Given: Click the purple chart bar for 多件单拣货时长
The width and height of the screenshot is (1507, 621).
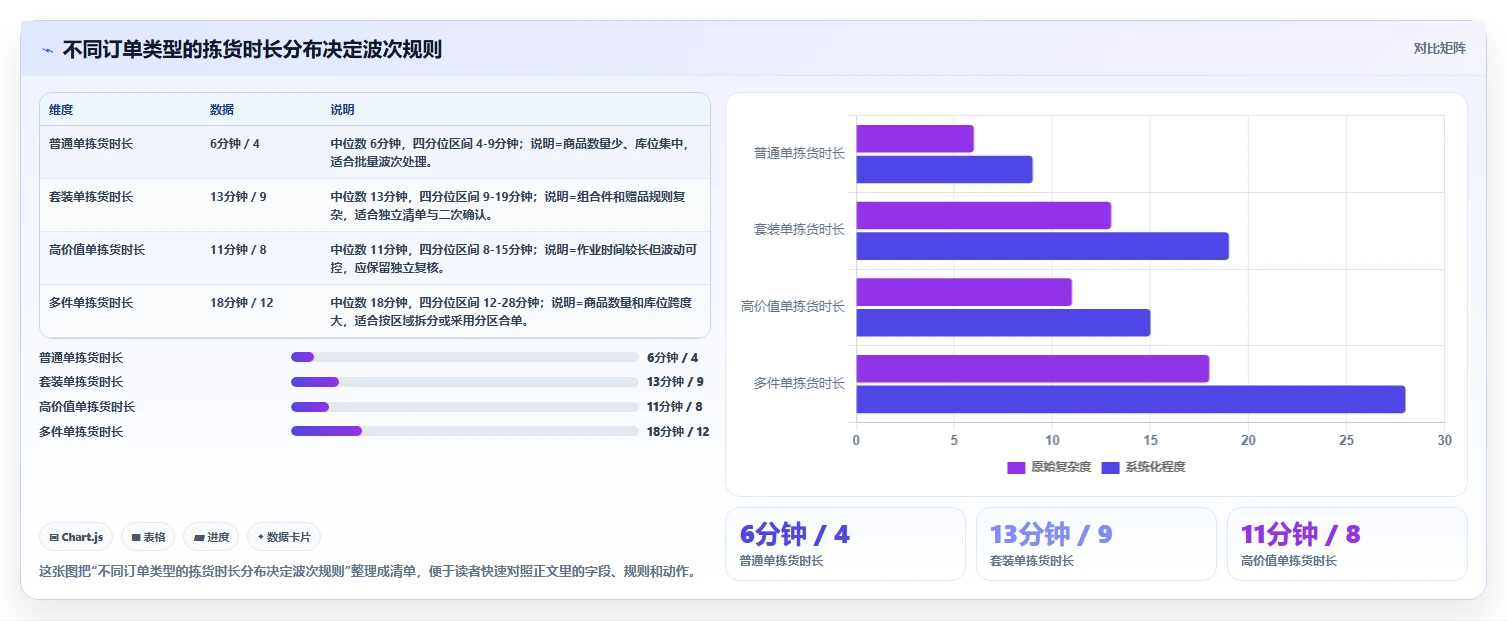Looking at the screenshot, I should click(1032, 369).
